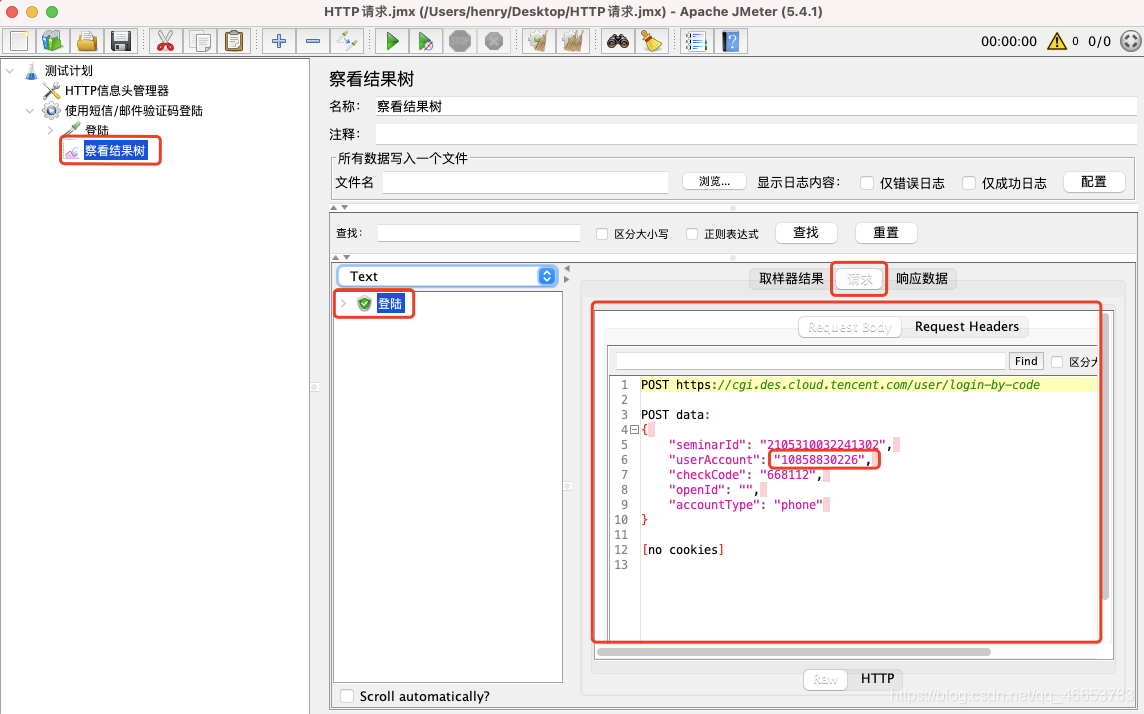The width and height of the screenshot is (1144, 714).
Task: Switch to 请求 tab
Action: 859,279
